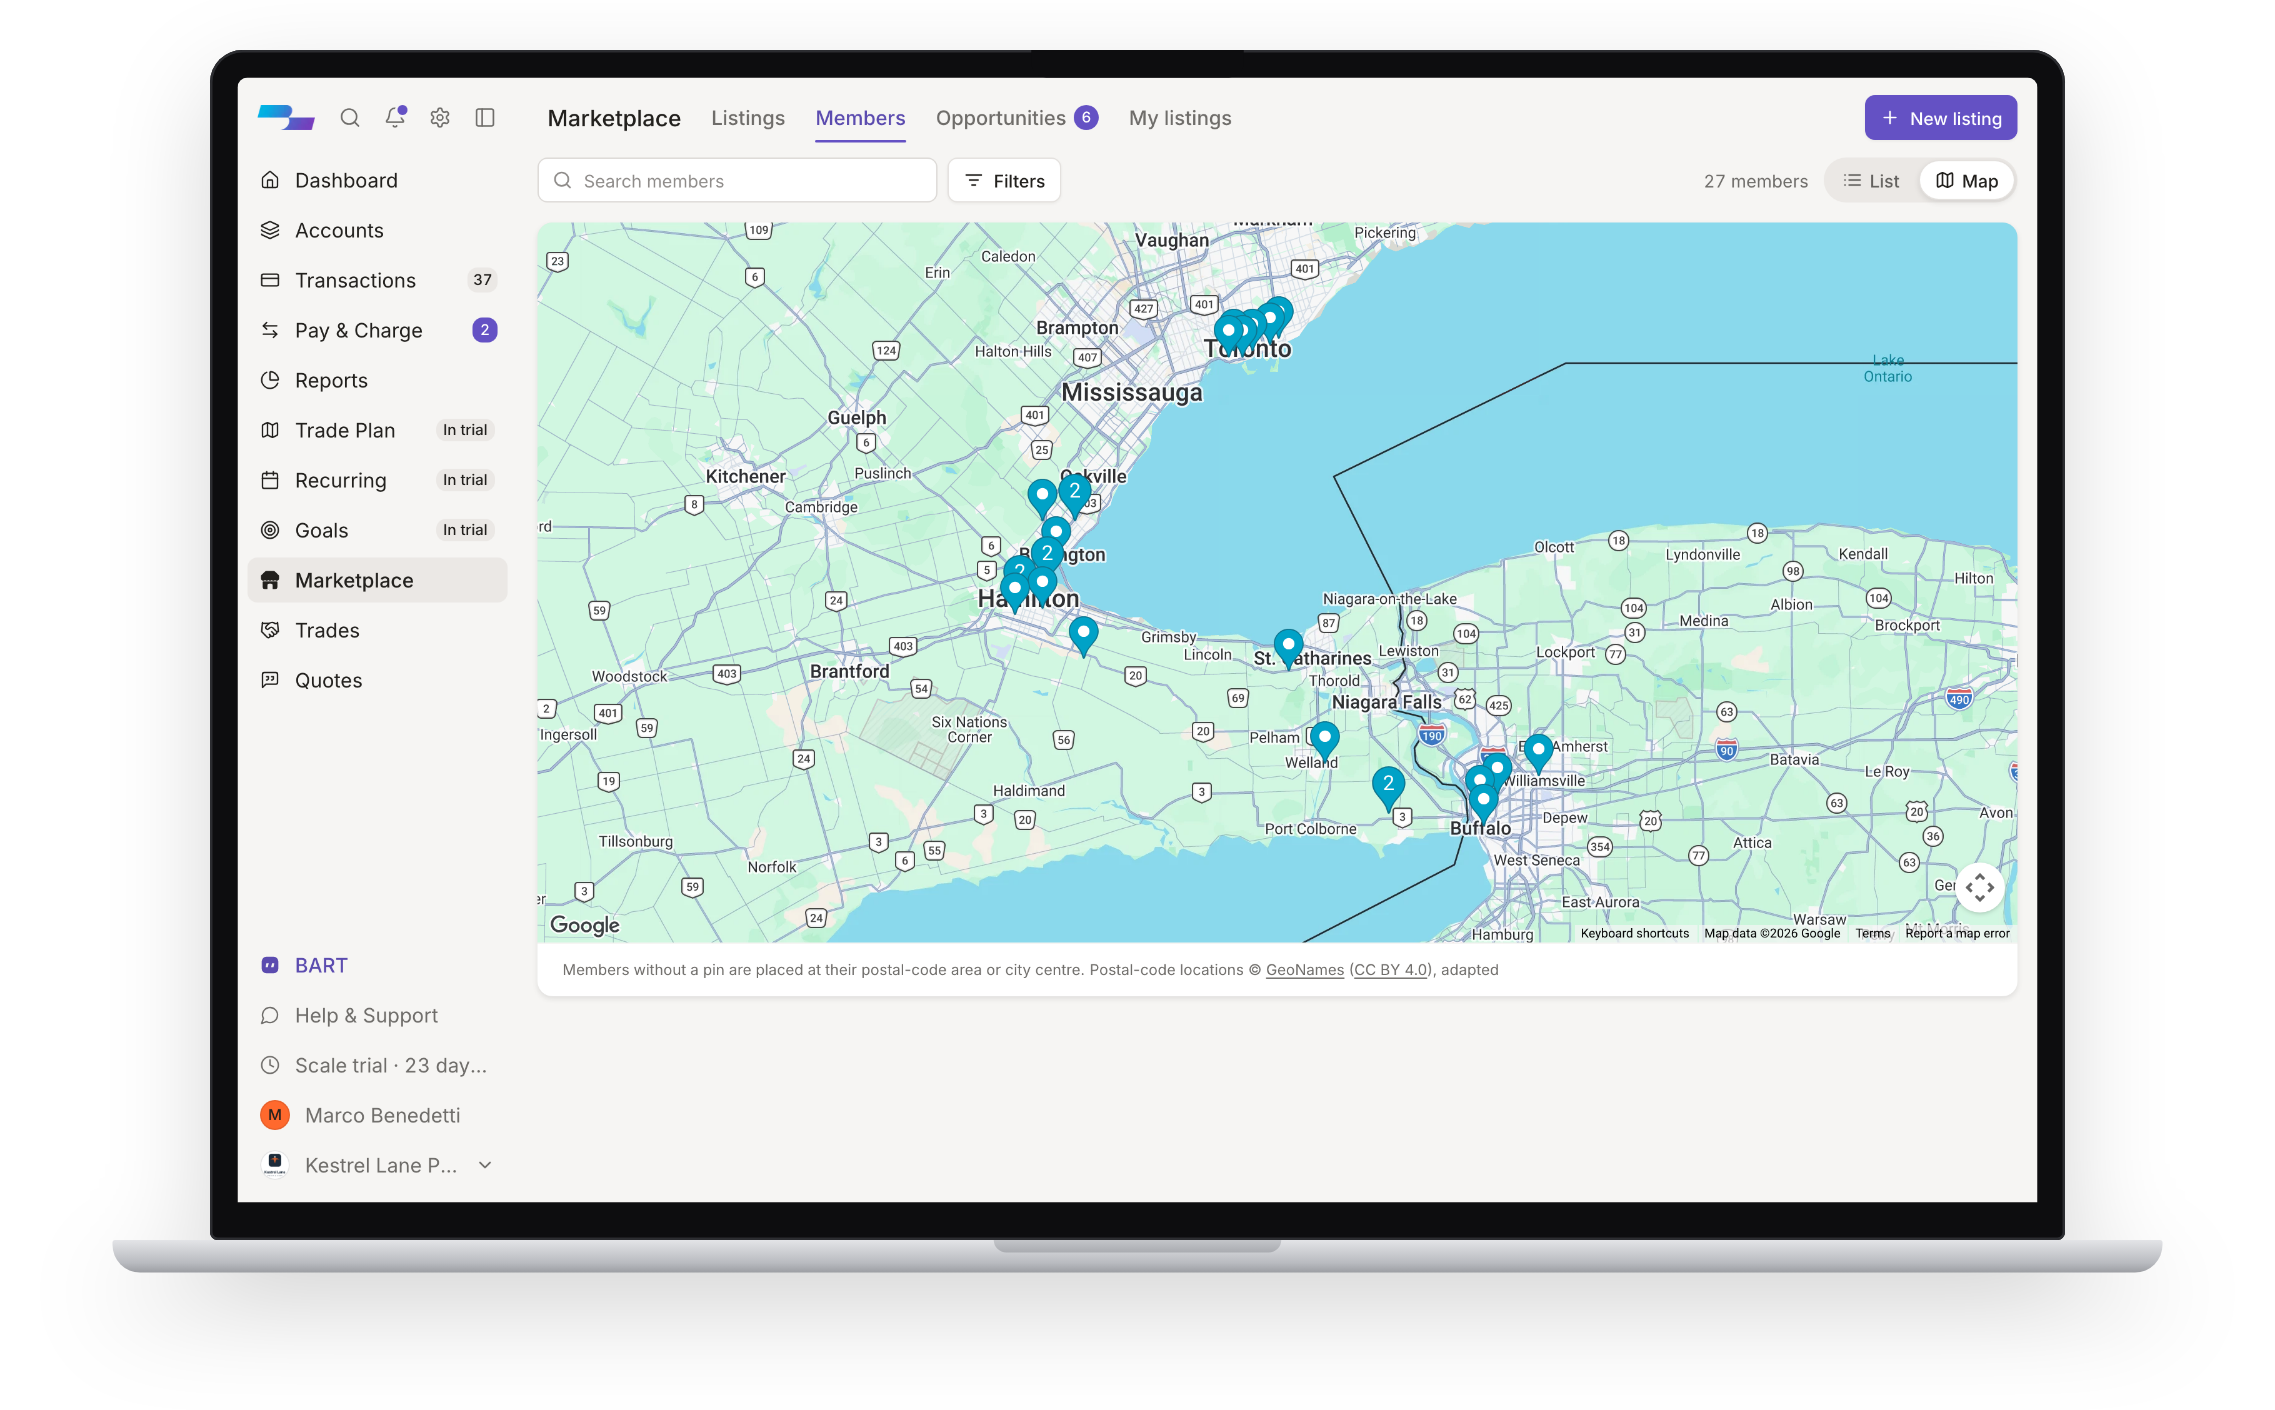The image size is (2275, 1410).
Task: Switch to Map view
Action: point(1967,181)
